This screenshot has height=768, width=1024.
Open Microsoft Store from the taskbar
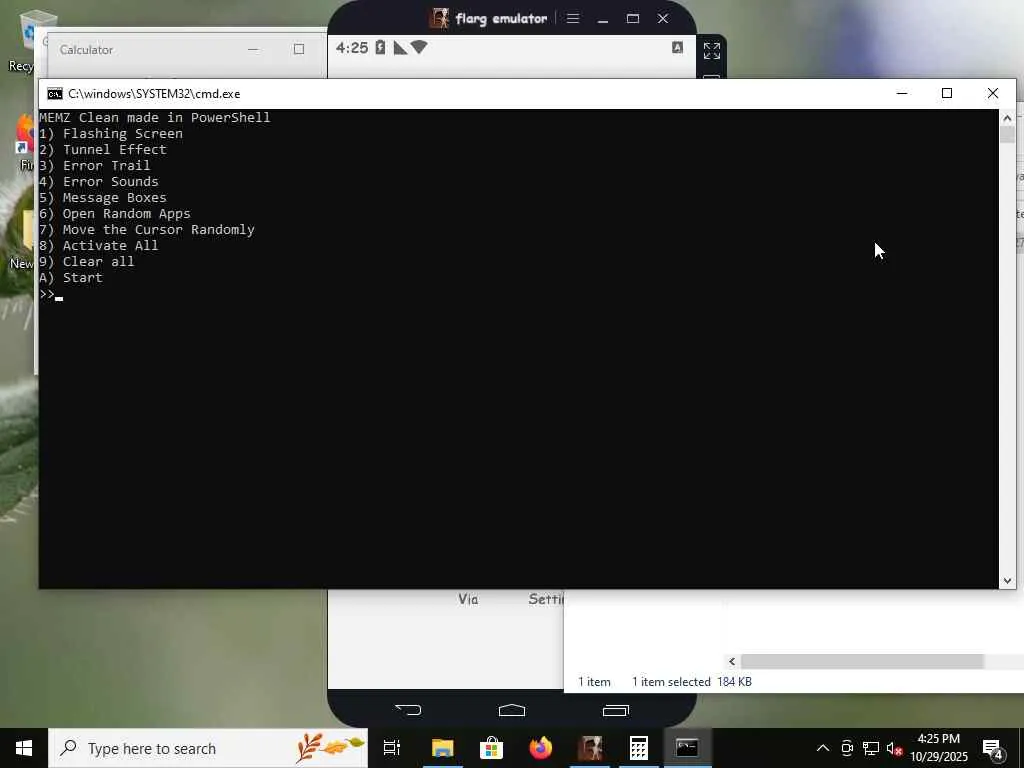click(x=491, y=748)
